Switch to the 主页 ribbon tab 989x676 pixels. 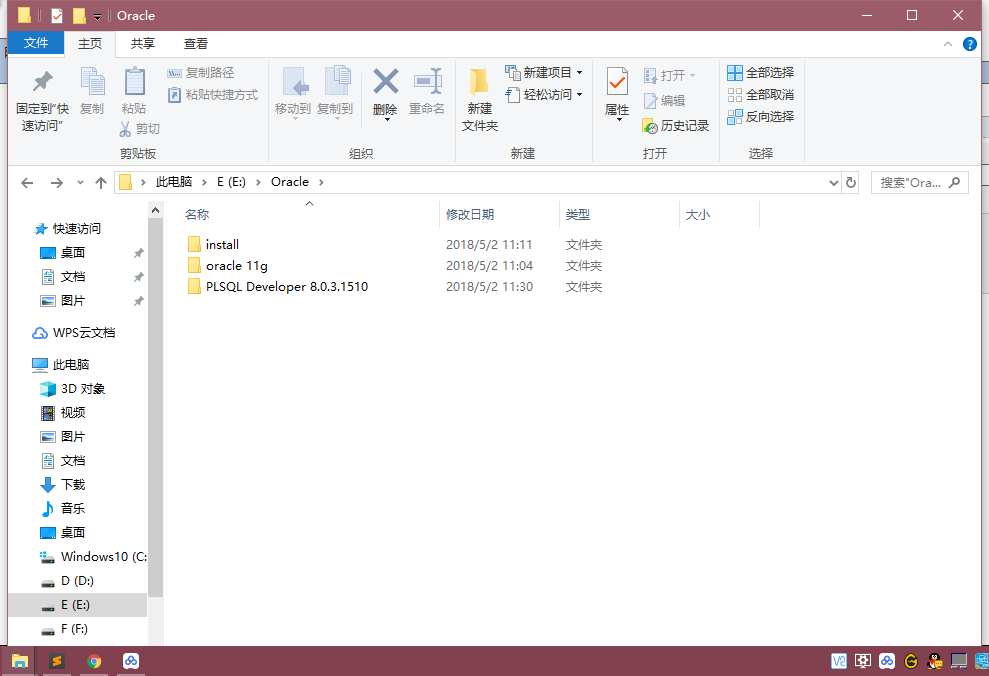[x=90, y=44]
